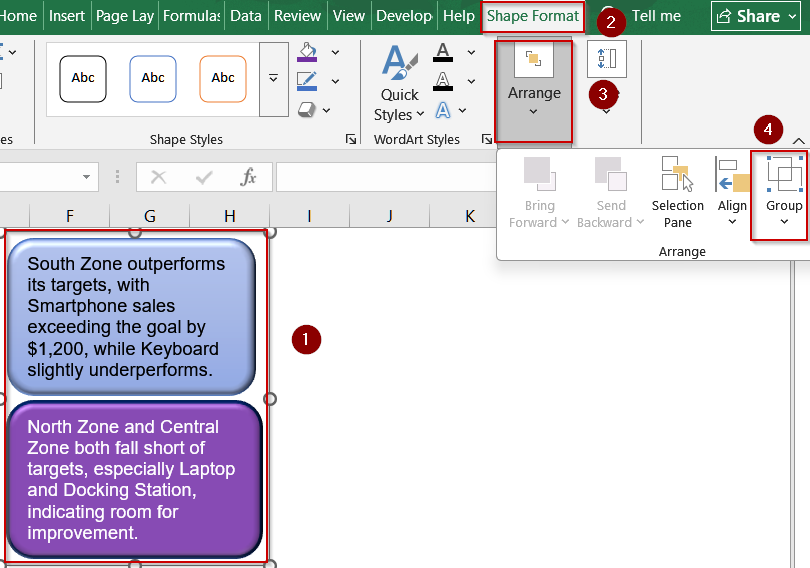The height and width of the screenshot is (568, 810).
Task: Click the Enter checkmark in formula bar
Action: 204,177
